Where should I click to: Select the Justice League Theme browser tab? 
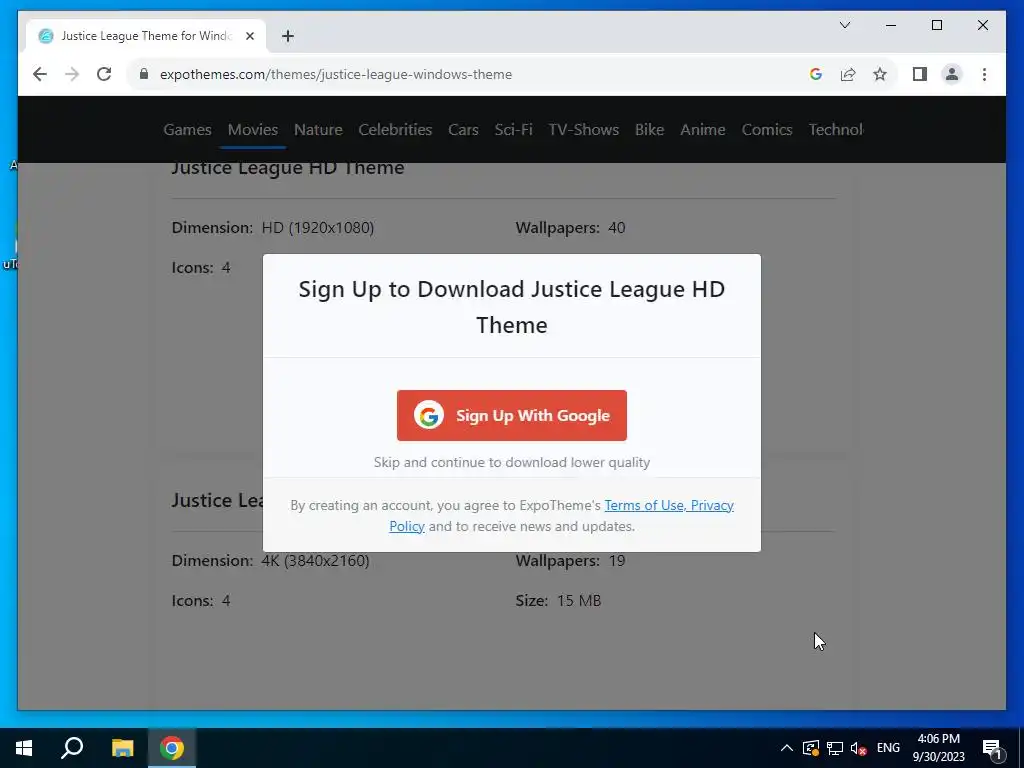tap(146, 36)
